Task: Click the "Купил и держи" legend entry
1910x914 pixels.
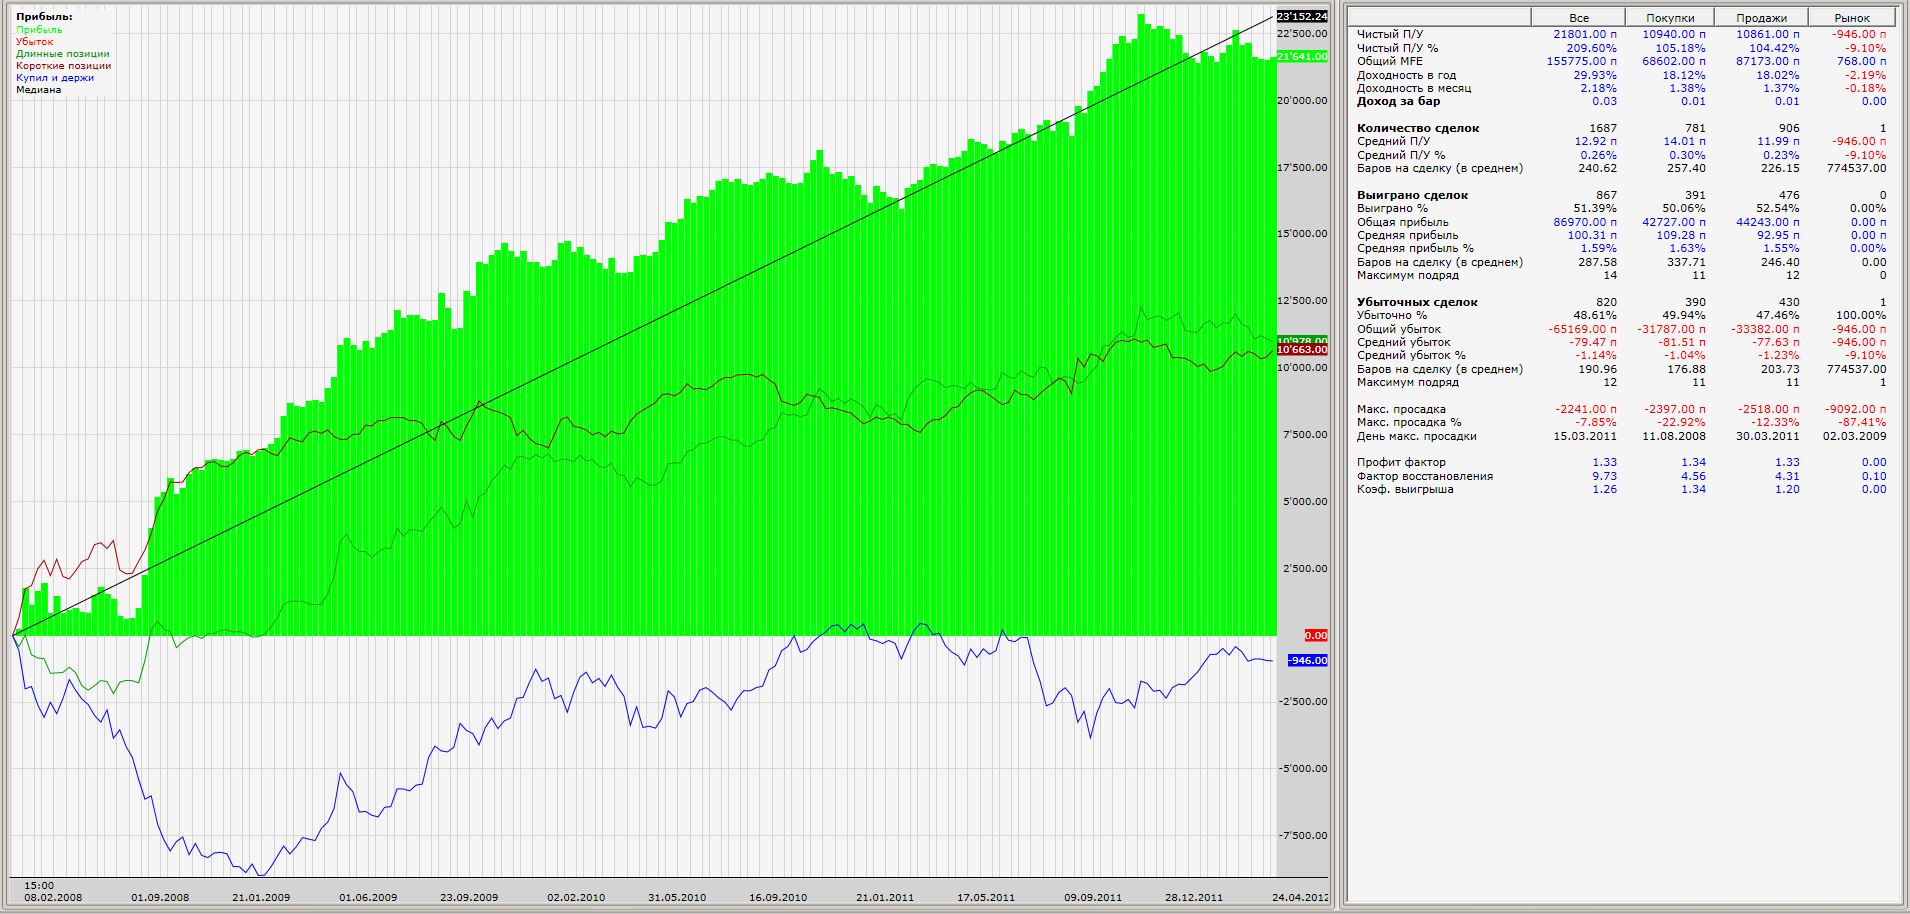Action: 55,78
